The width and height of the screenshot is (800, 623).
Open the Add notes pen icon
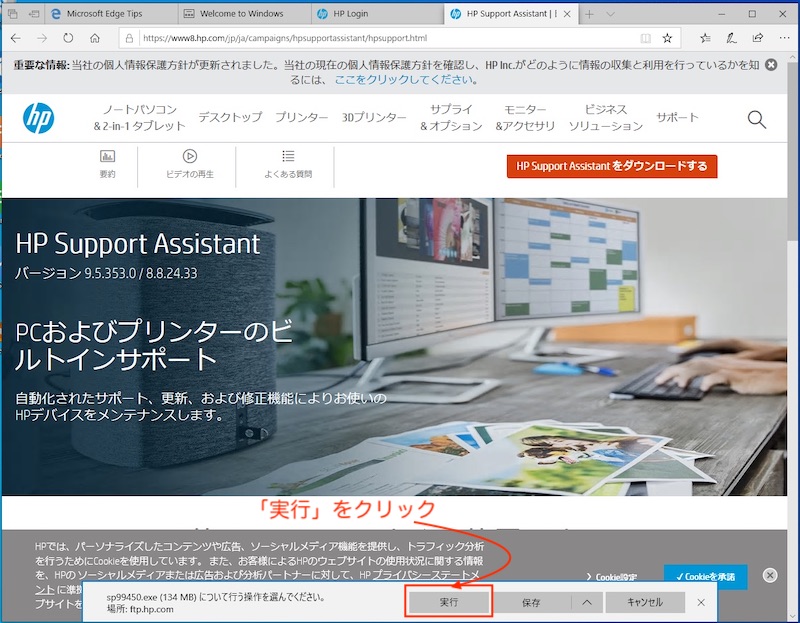731,38
